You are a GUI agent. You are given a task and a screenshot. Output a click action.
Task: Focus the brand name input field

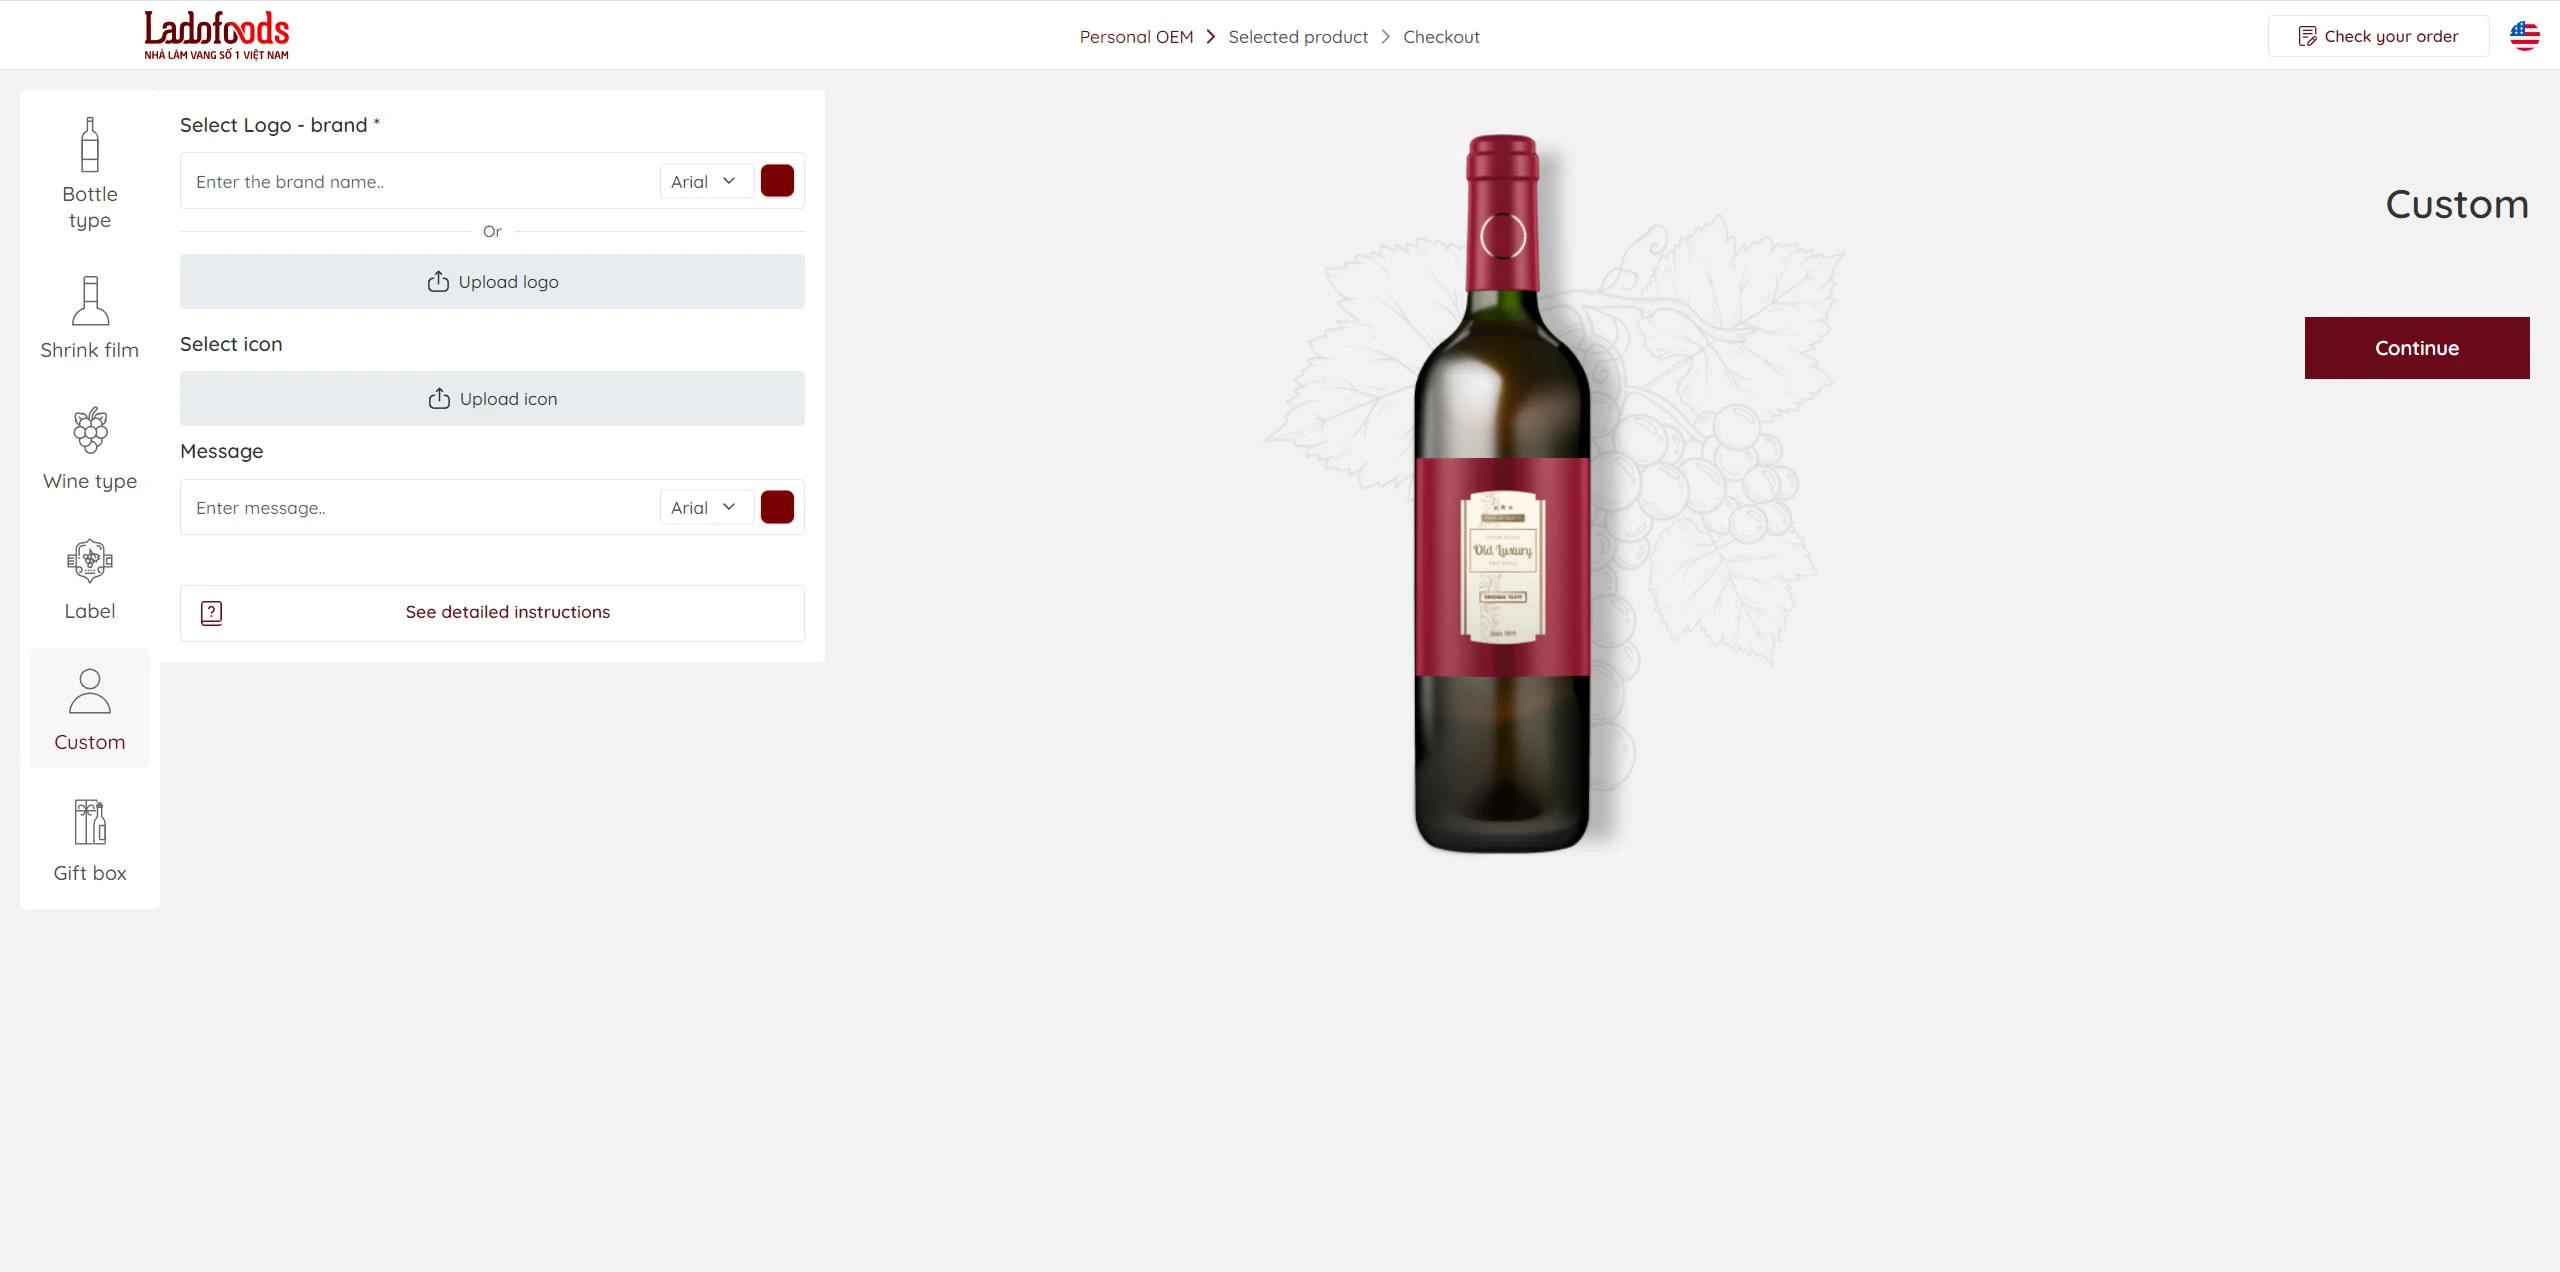click(420, 181)
